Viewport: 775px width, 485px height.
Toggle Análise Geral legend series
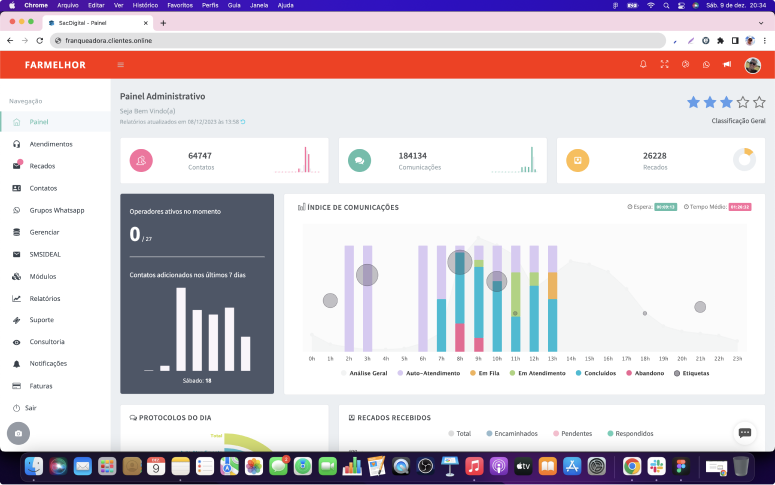(x=364, y=373)
